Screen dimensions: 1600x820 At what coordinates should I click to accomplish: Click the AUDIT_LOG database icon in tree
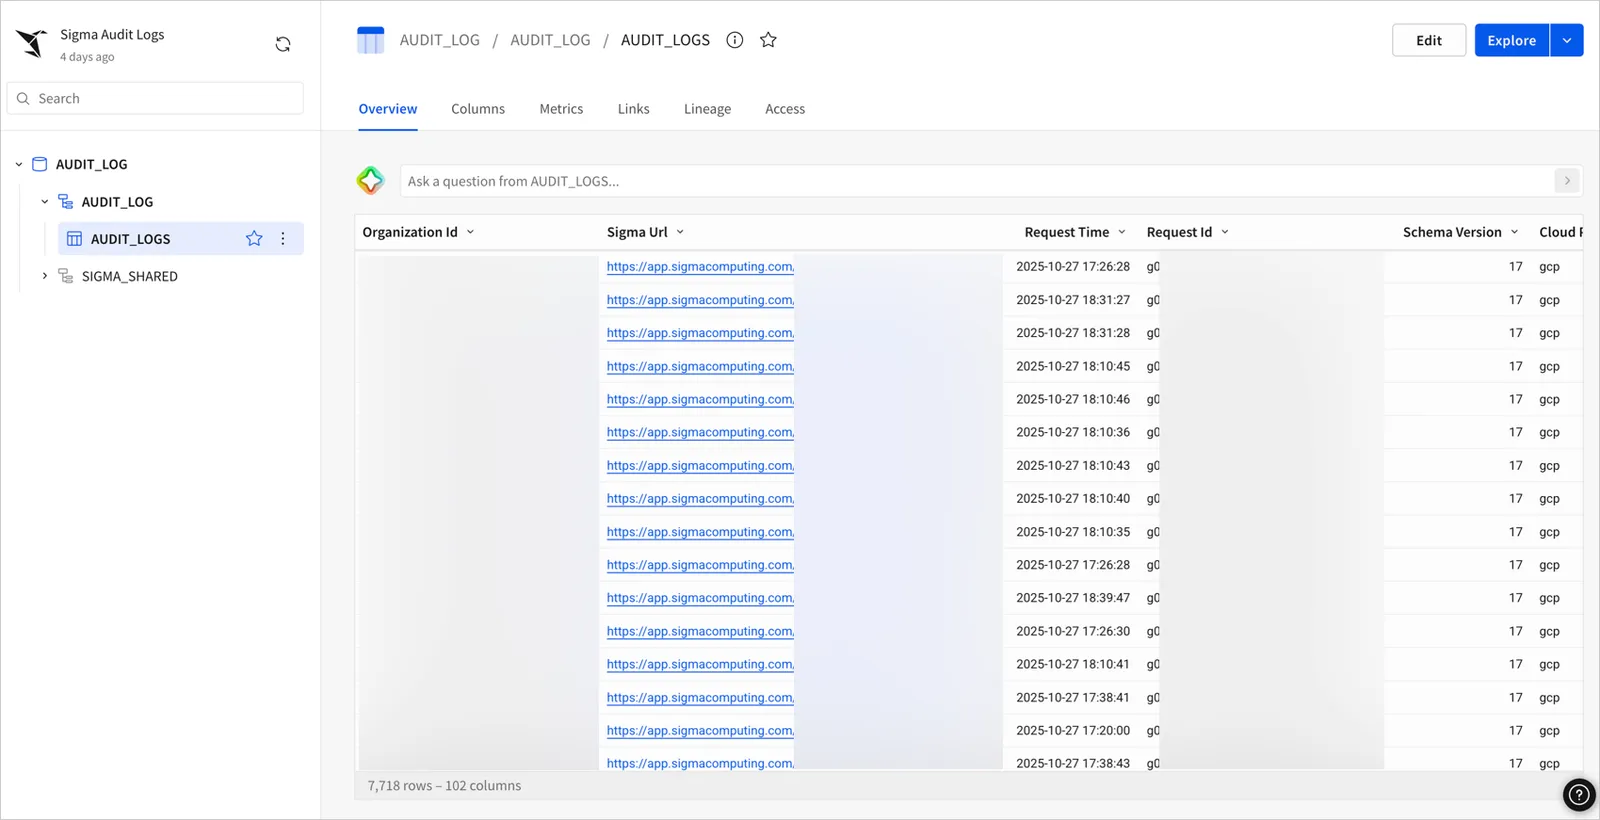coord(40,164)
